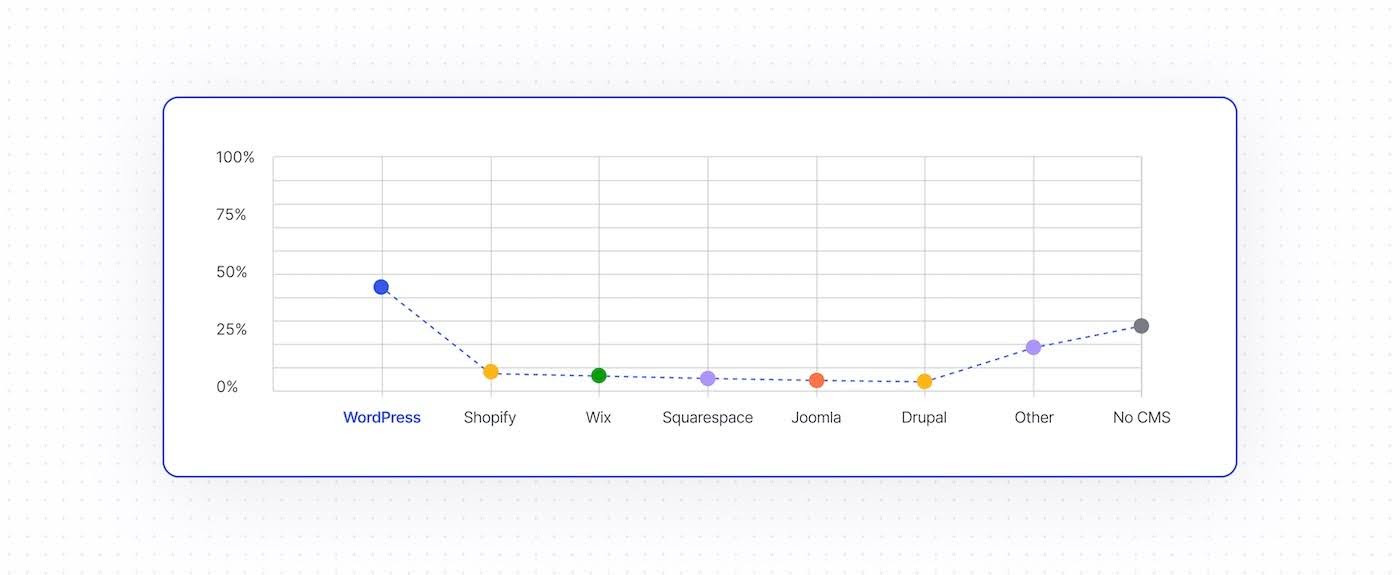The width and height of the screenshot is (1400, 575).
Task: Select the Joomla axis label
Action: tap(817, 418)
